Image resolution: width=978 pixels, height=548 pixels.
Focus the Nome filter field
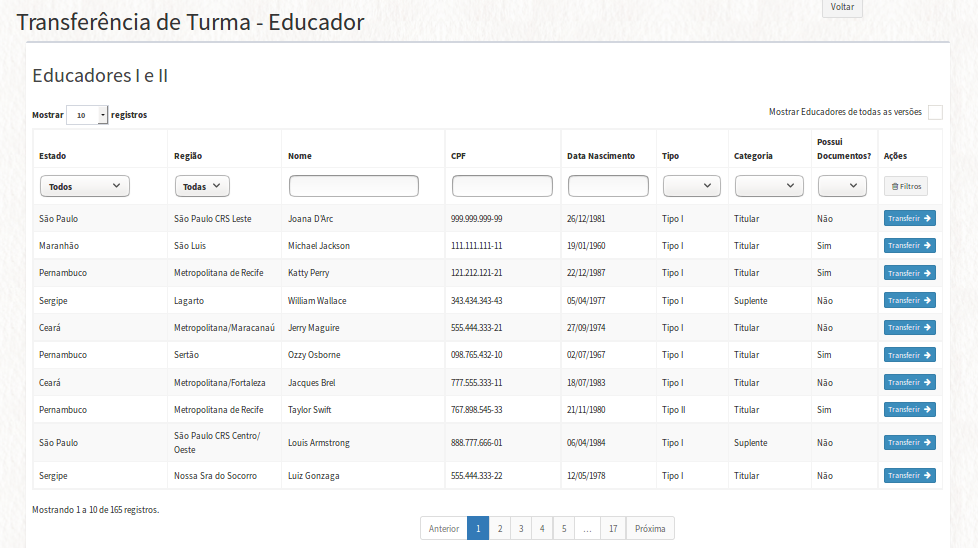[x=354, y=186]
